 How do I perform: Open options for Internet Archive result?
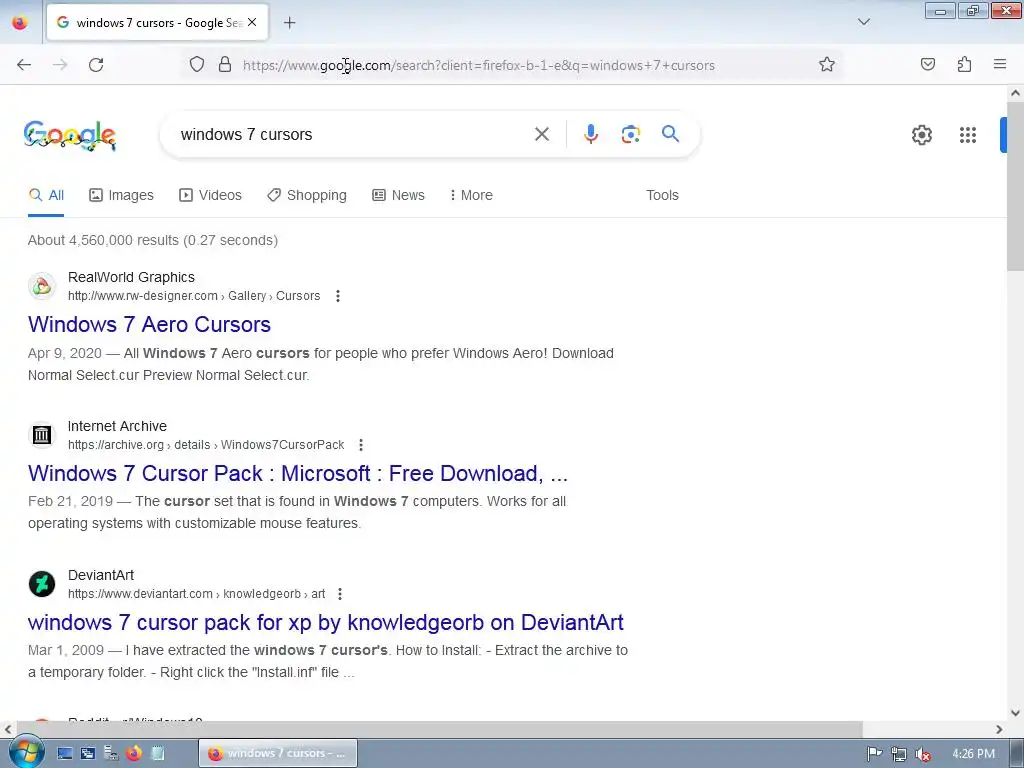pyautogui.click(x=360, y=445)
